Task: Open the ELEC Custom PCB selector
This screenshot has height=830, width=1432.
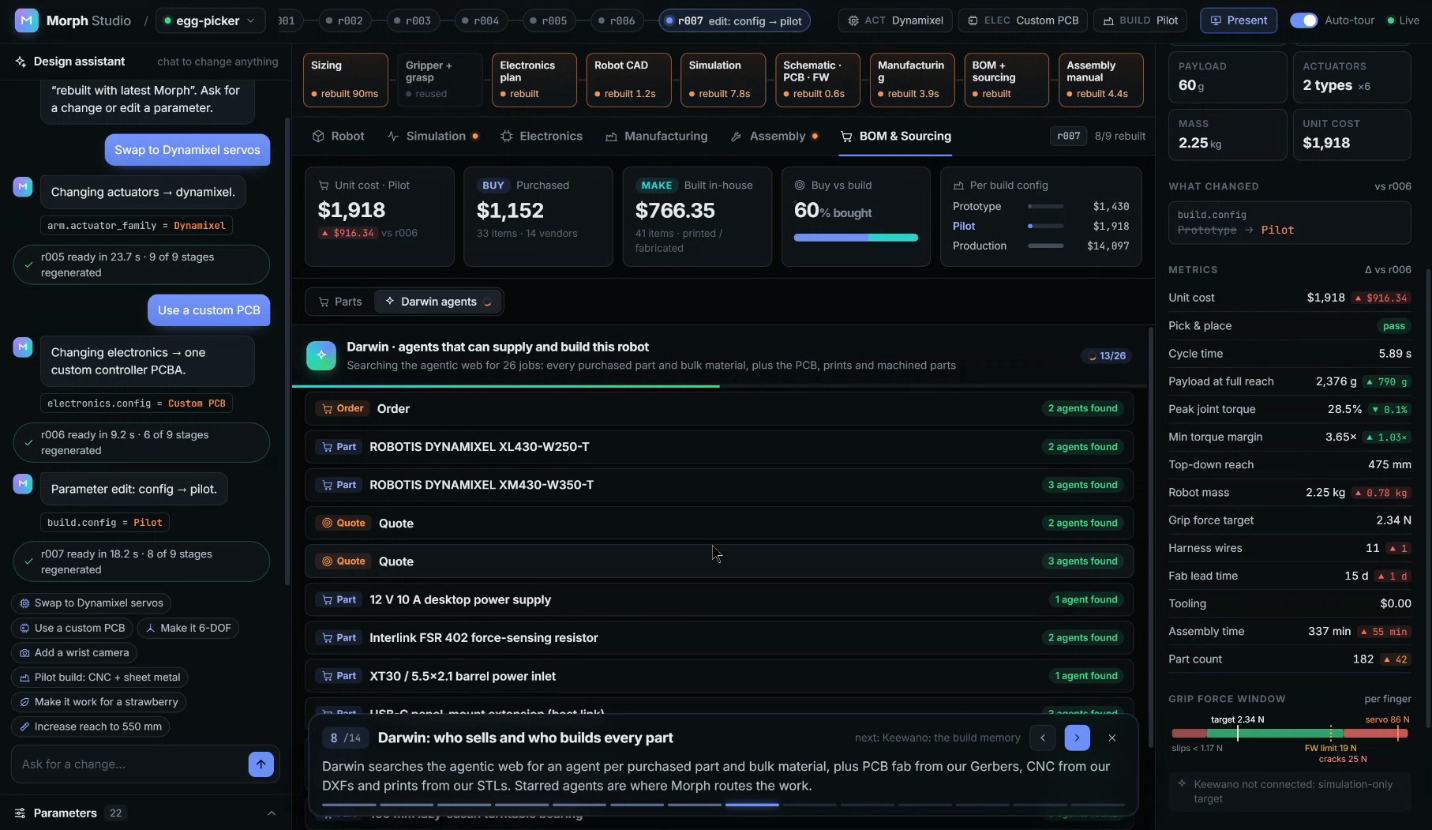Action: [x=1024, y=20]
